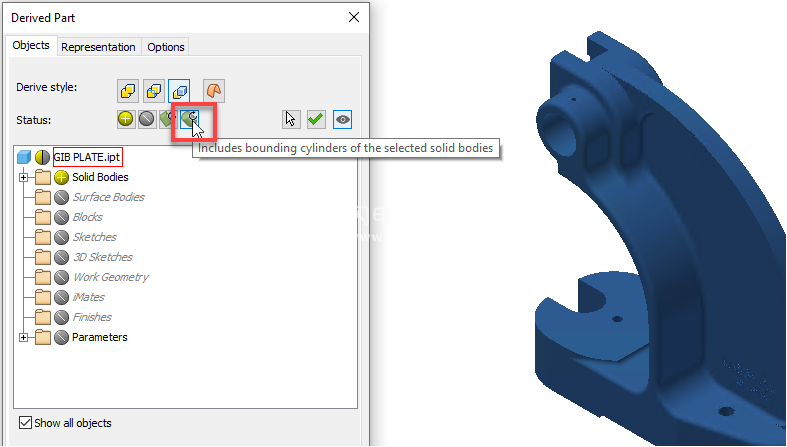Close the Derived Part dialog
Viewport: 787px width, 447px height.
click(x=354, y=17)
